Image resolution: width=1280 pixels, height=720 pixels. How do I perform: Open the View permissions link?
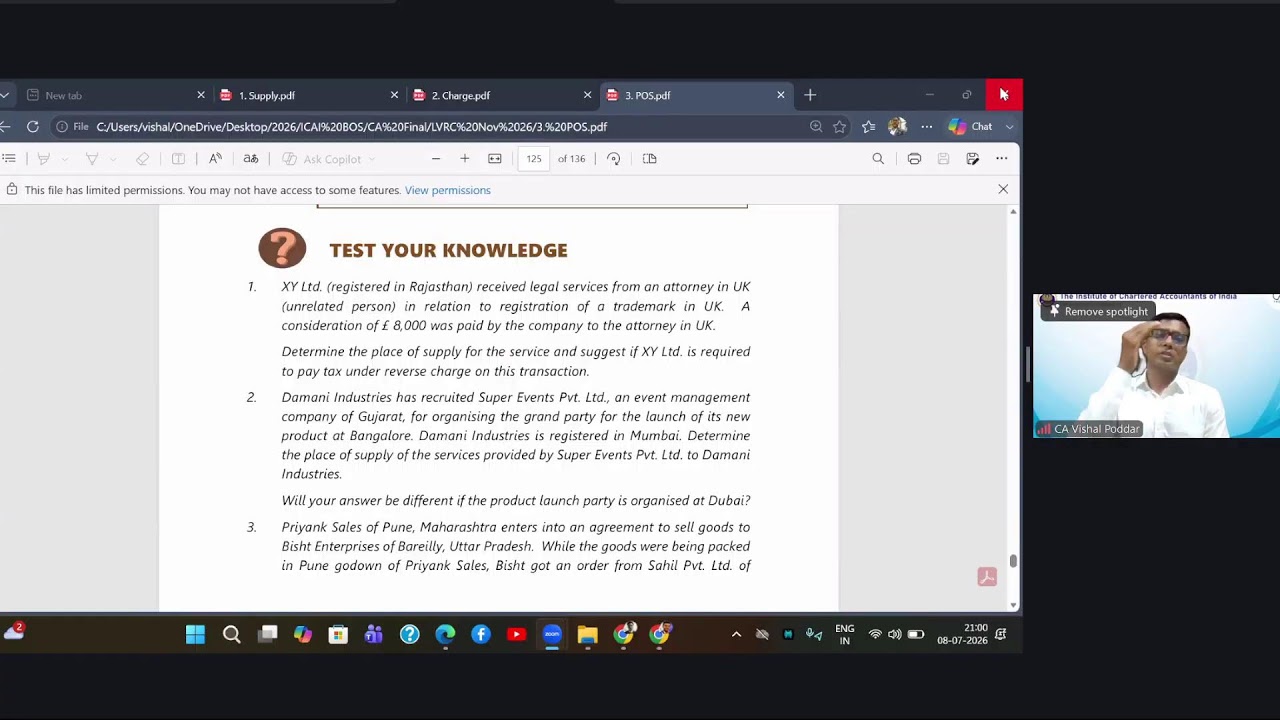447,190
